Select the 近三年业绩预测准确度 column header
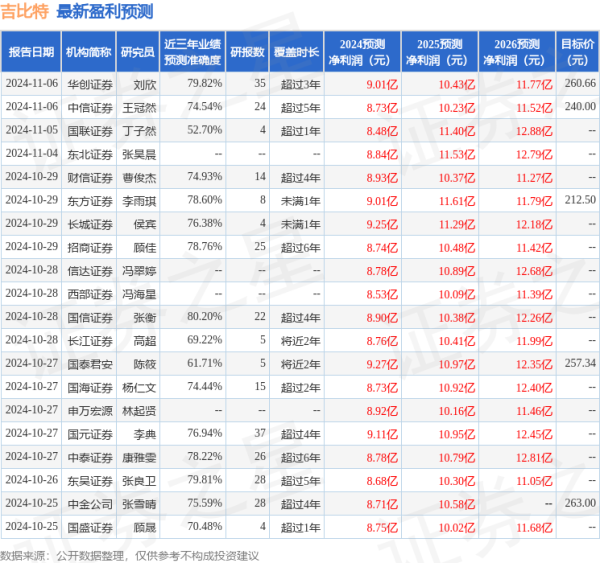This screenshot has height=563, width=600. pos(192,52)
